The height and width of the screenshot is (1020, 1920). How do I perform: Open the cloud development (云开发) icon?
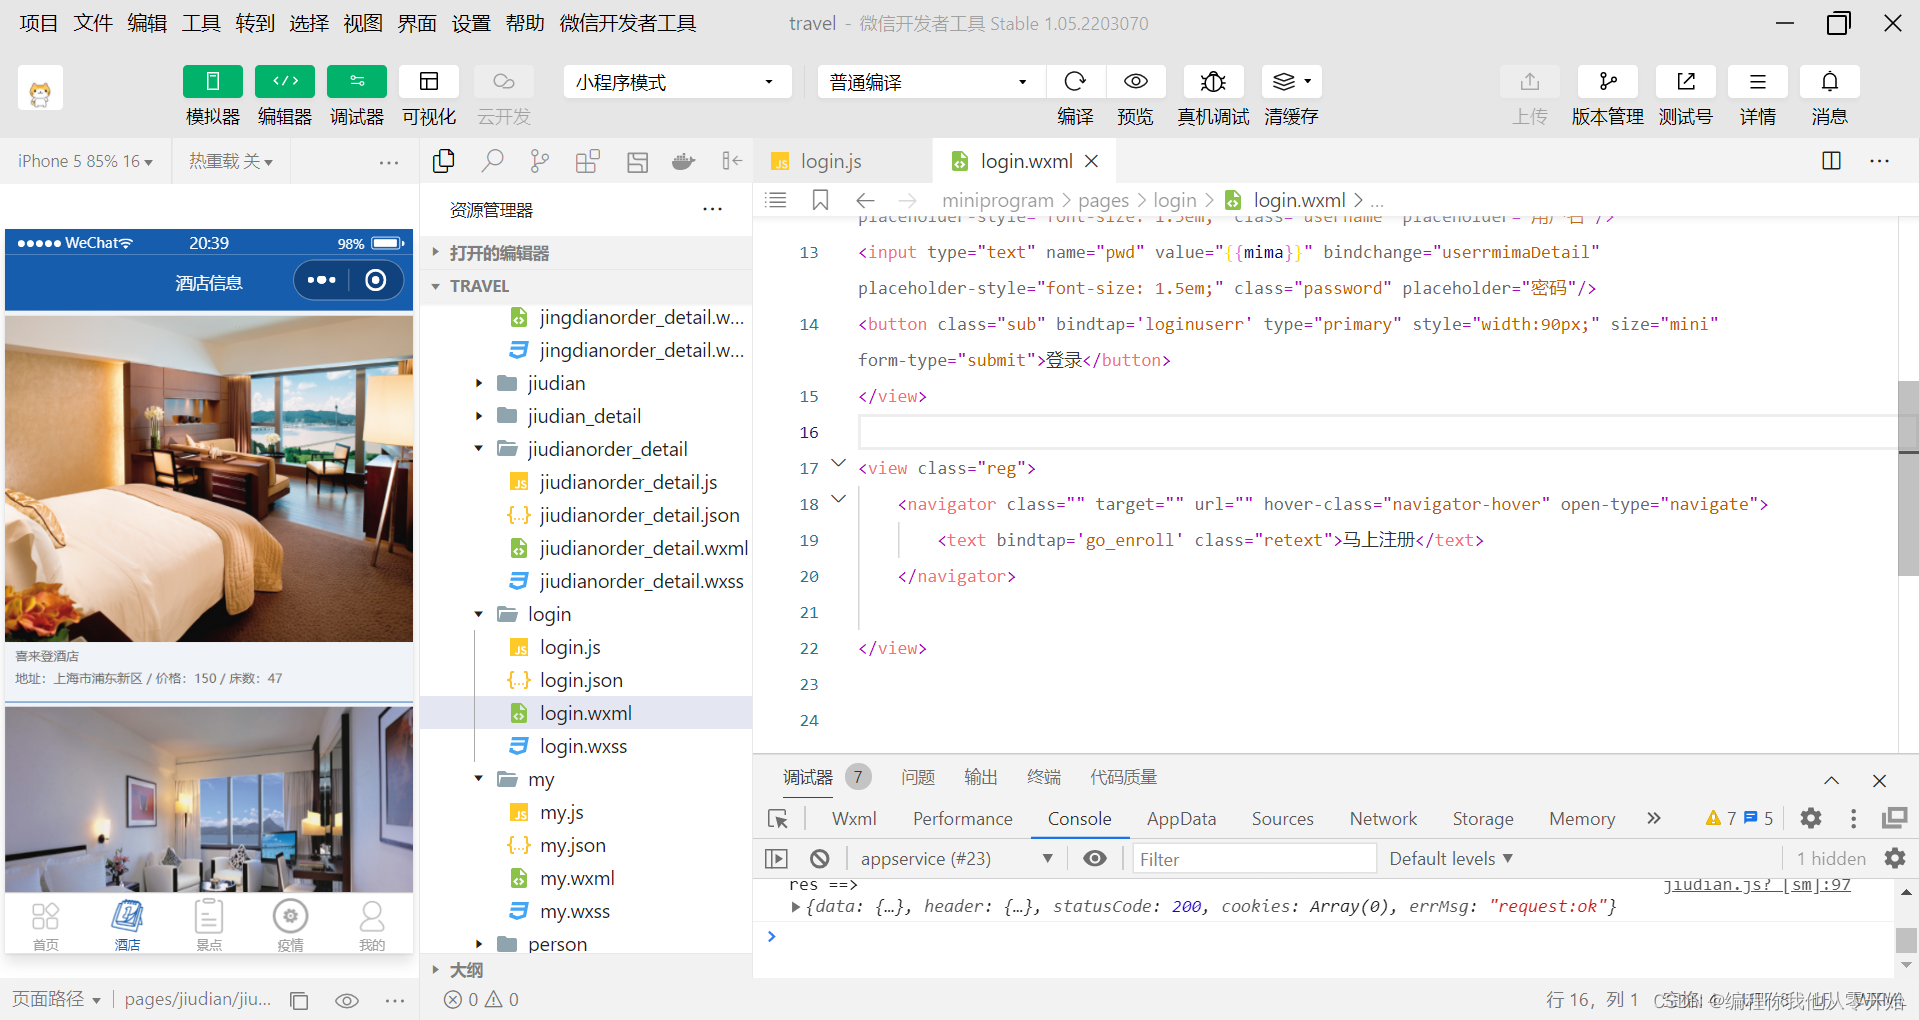click(504, 82)
